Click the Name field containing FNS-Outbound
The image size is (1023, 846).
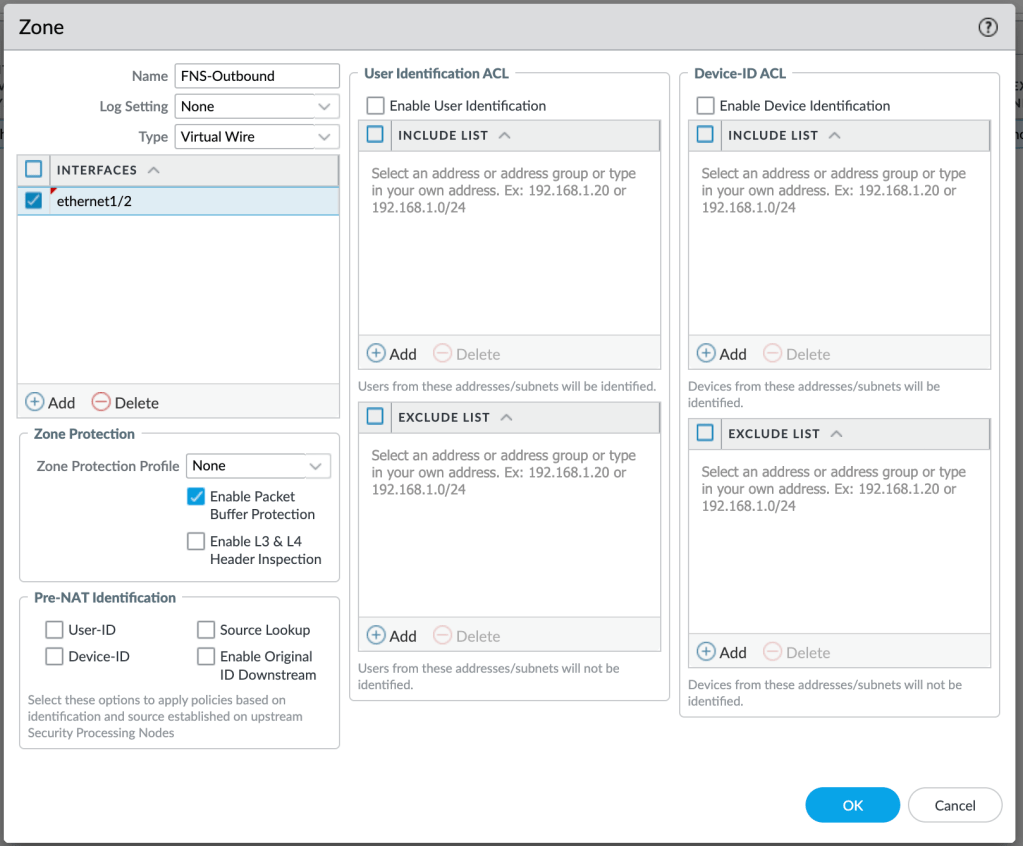click(x=257, y=76)
